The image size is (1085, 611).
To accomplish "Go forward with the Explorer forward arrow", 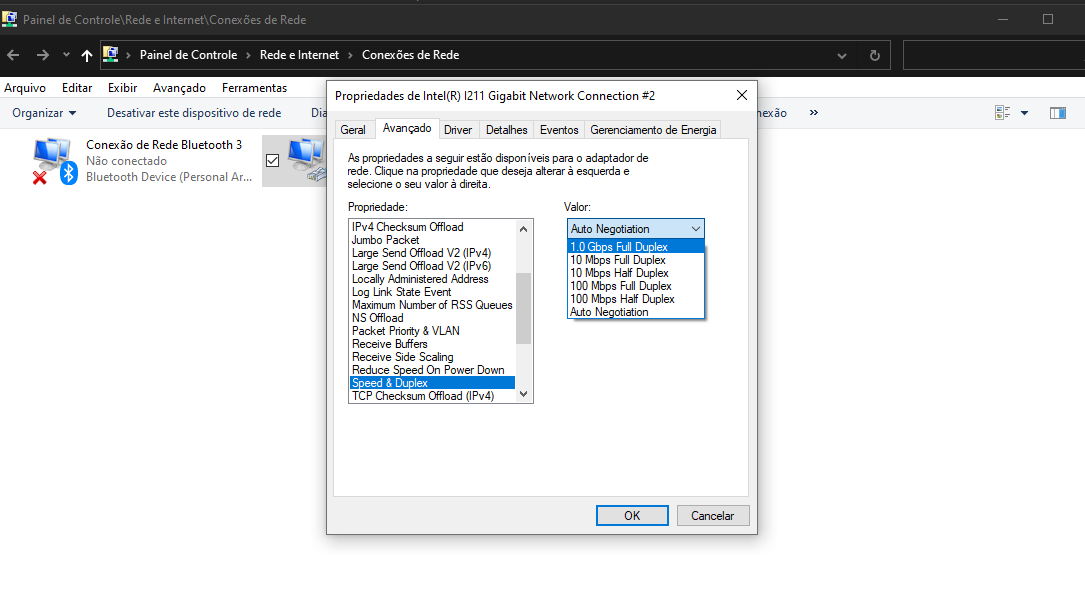I will [x=43, y=55].
